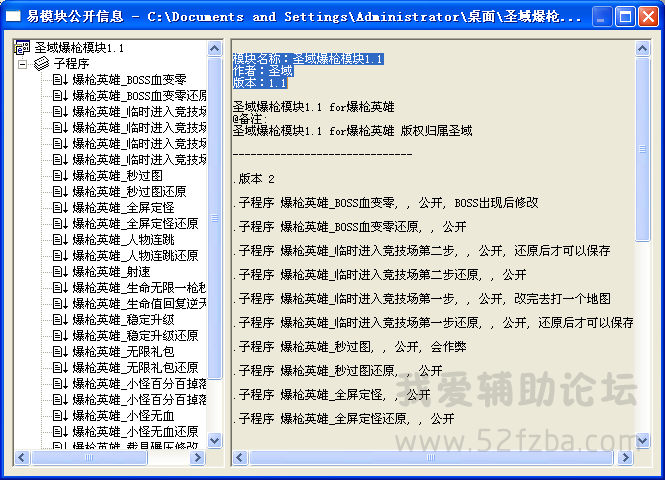Select 爆枪英雄_全屏定怪还原 in the tree
Image resolution: width=665 pixels, height=480 pixels.
(135, 223)
